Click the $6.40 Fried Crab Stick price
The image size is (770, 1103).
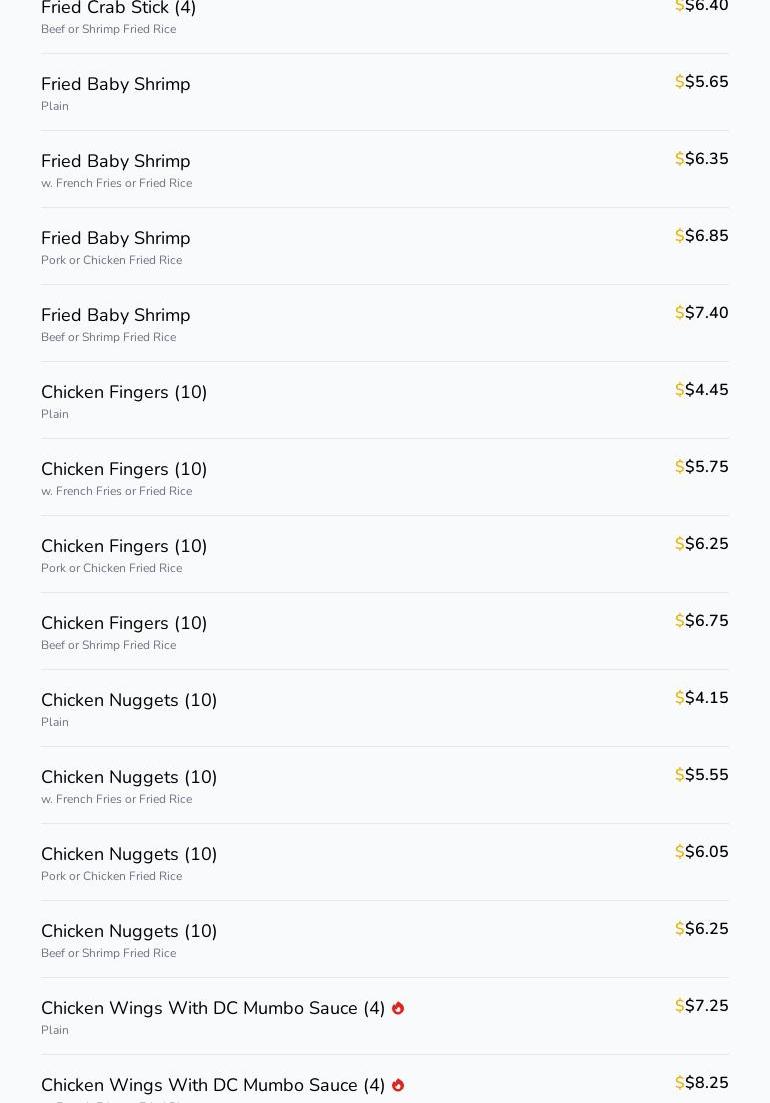(702, 6)
